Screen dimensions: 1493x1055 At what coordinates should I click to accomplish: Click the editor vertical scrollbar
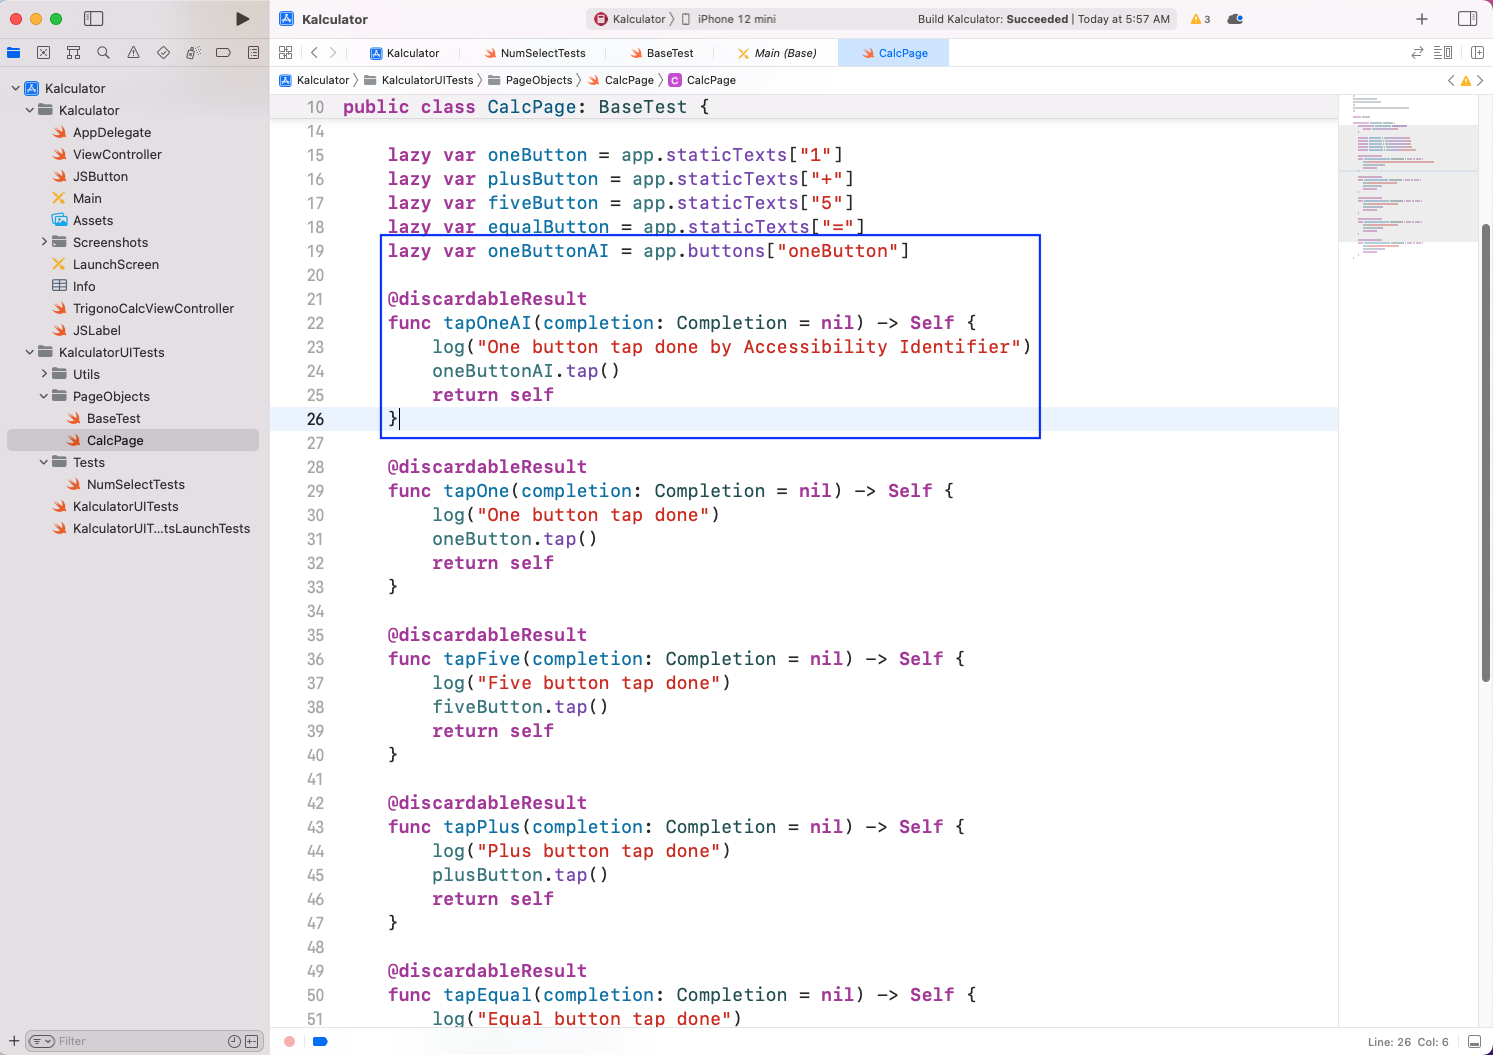tap(1486, 452)
